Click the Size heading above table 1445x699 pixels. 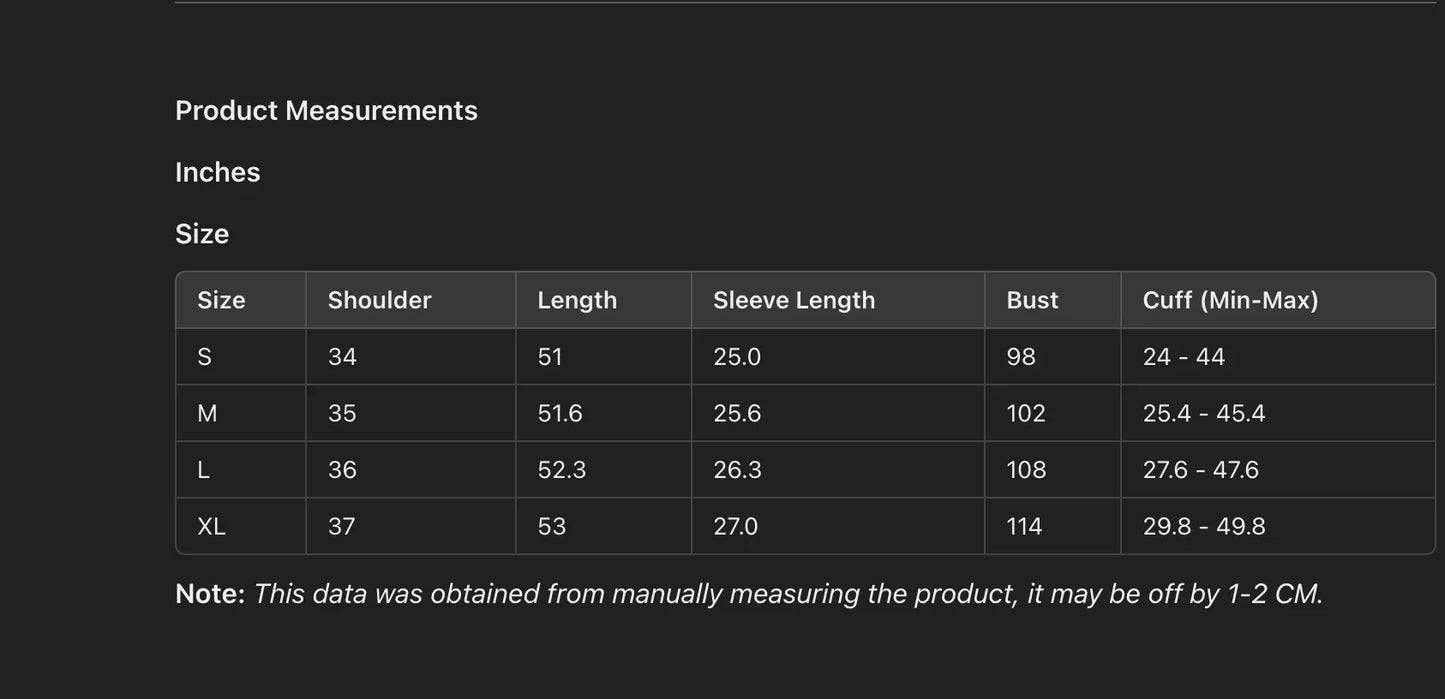coord(202,234)
